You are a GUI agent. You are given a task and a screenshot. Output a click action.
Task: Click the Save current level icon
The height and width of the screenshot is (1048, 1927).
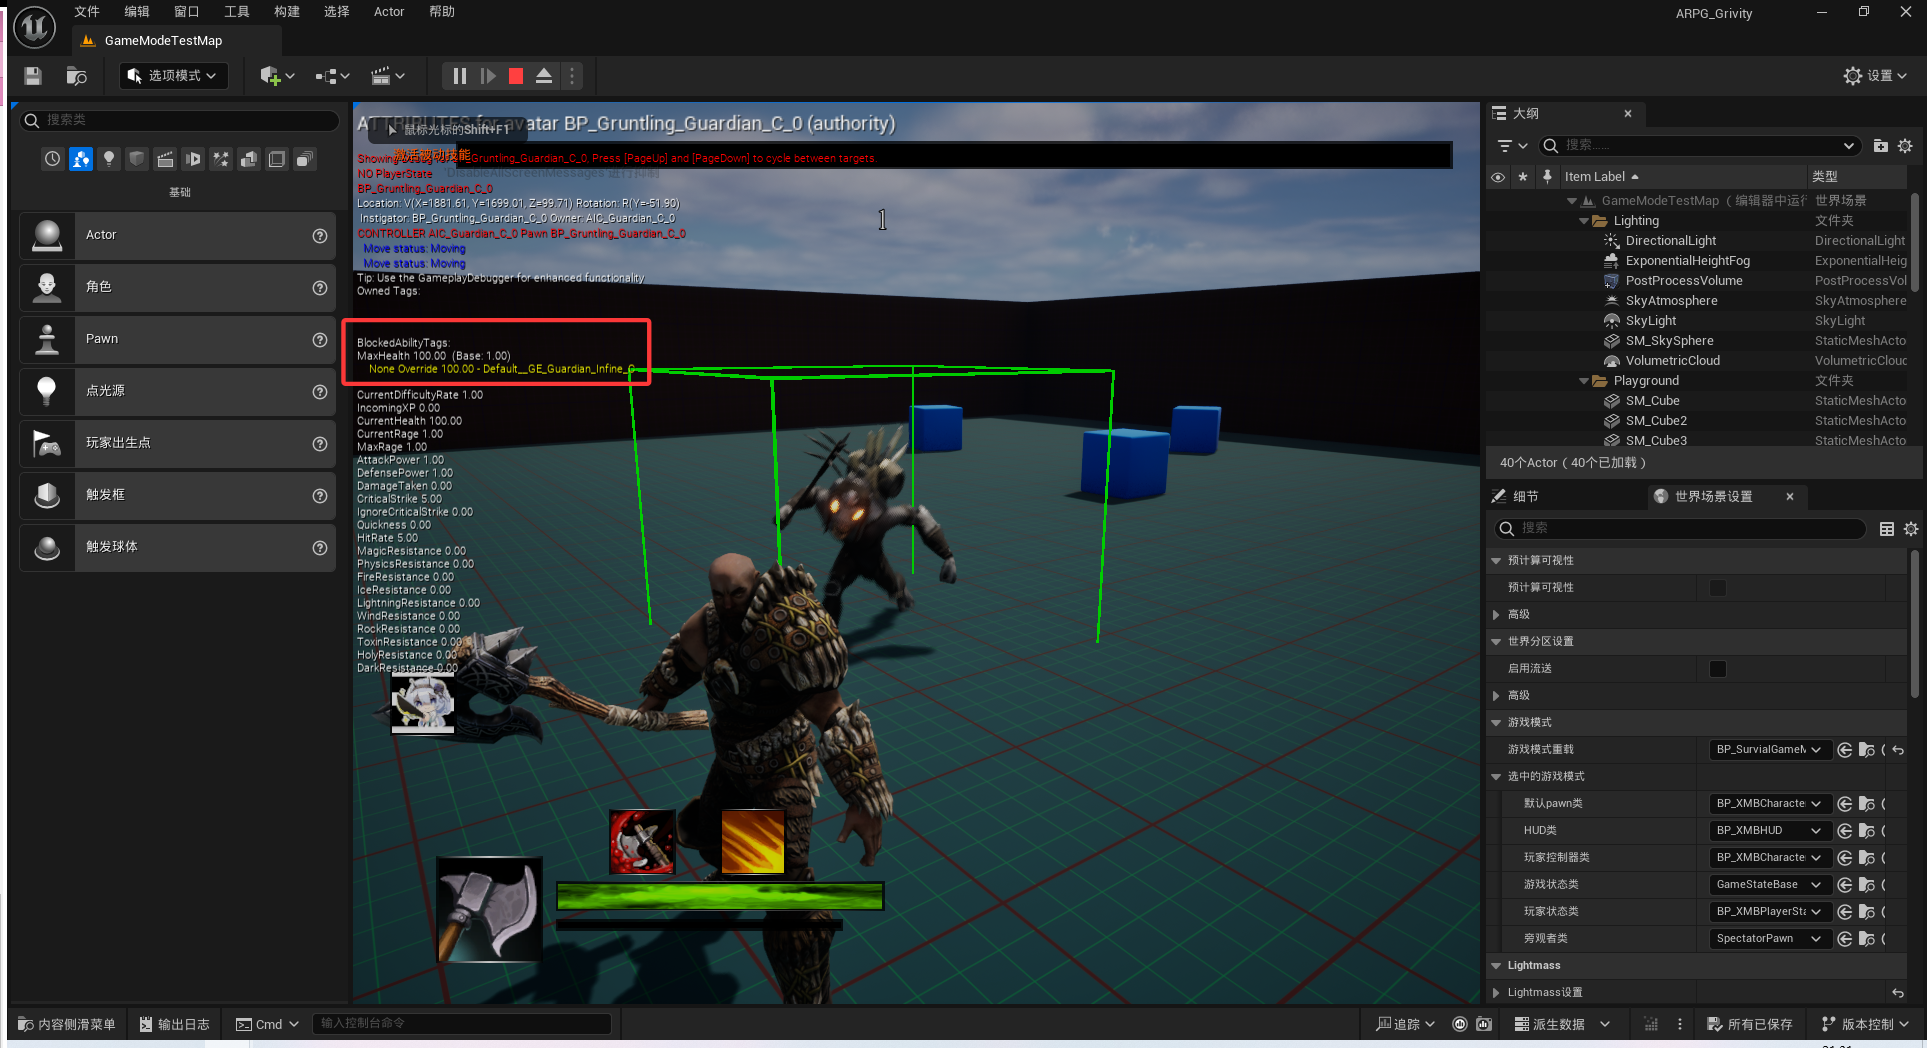[x=33, y=76]
